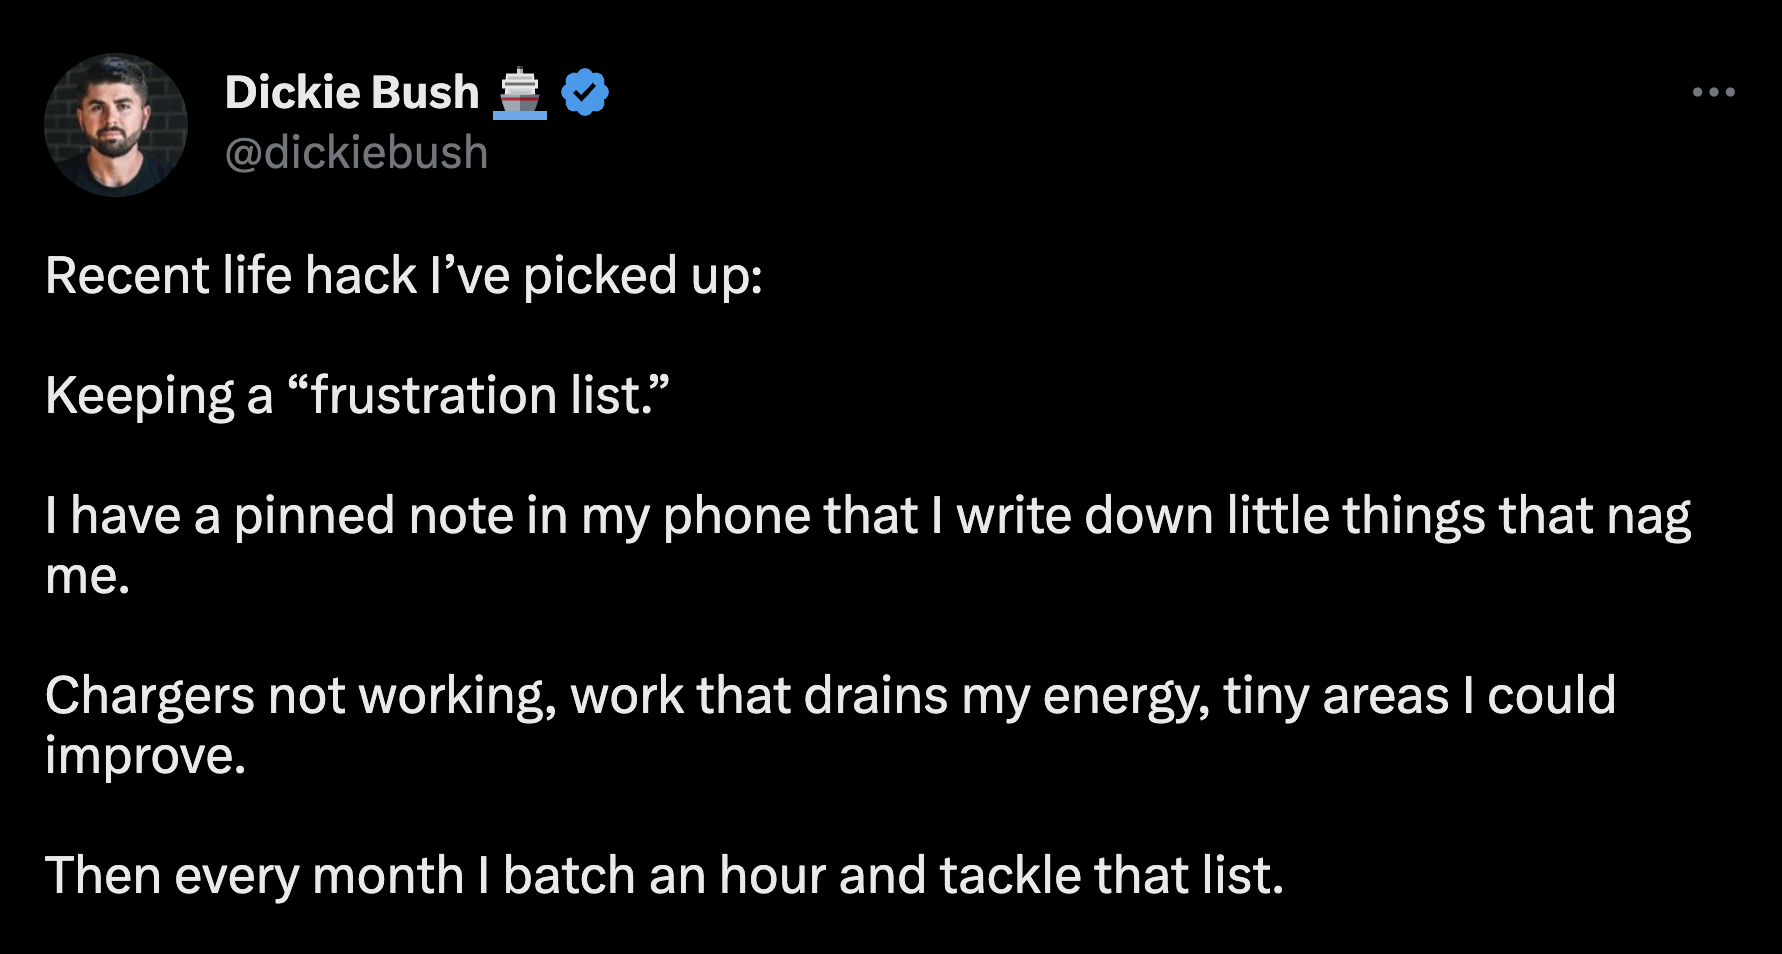Viewport: 1782px width, 954px height.
Task: Click the blue check badge to view verification info
Action: 585,91
